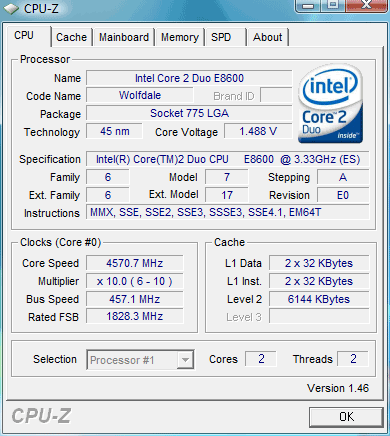Click the Processor #1 combo box
The width and height of the screenshot is (390, 436).
point(140,360)
